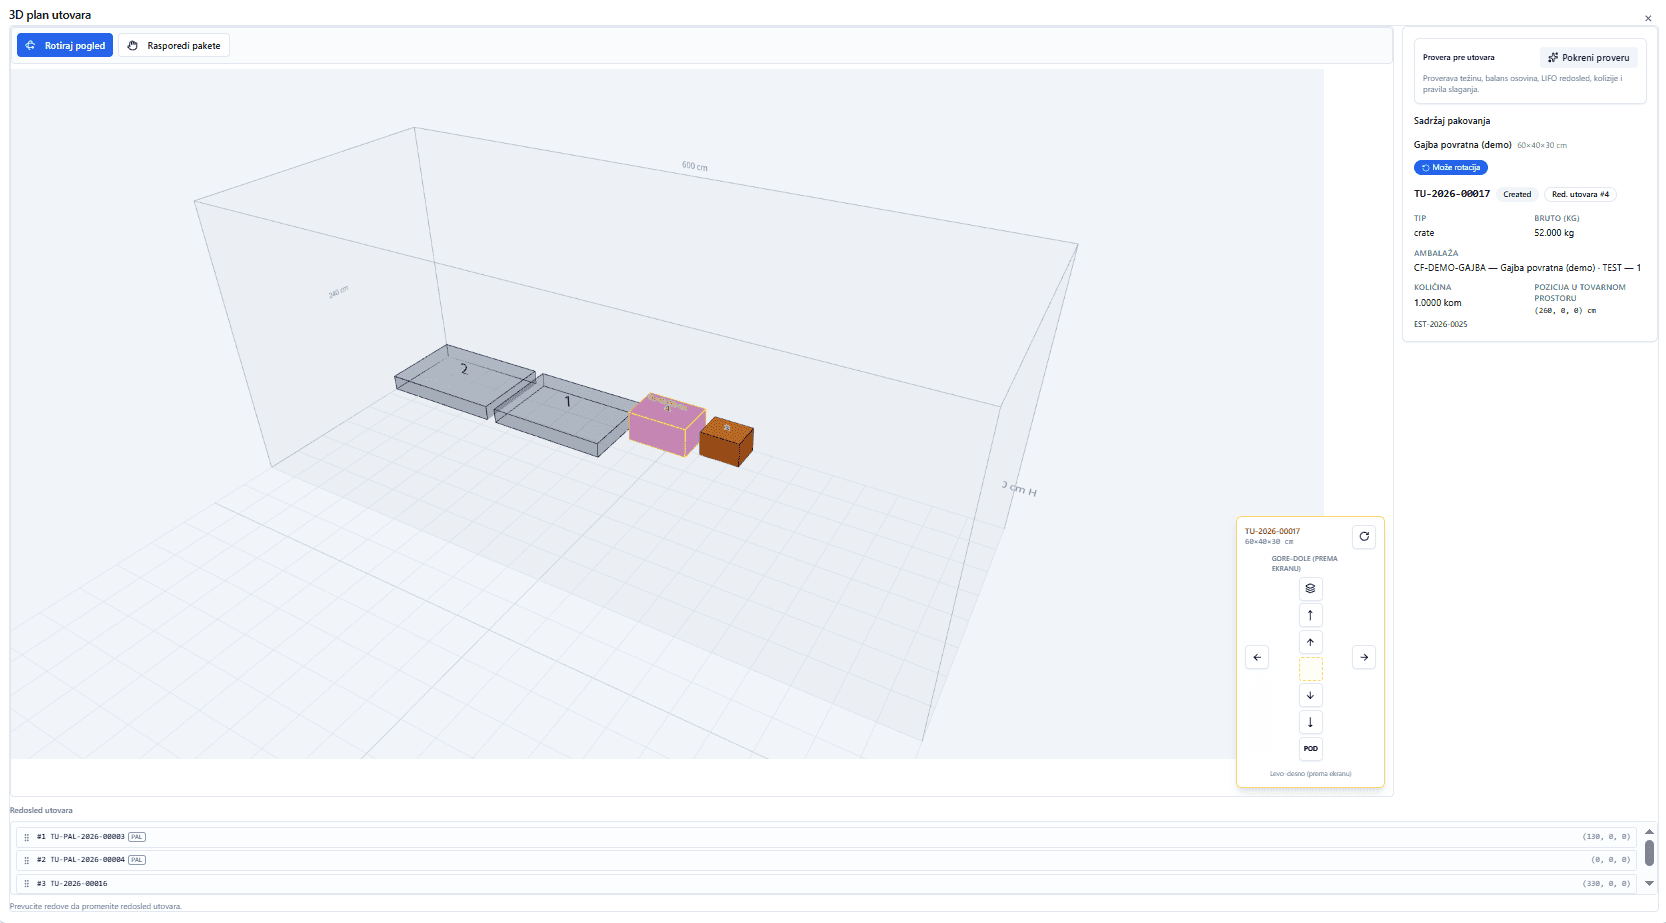Select row #1 TU-PAL-2026-00003

pos(826,837)
